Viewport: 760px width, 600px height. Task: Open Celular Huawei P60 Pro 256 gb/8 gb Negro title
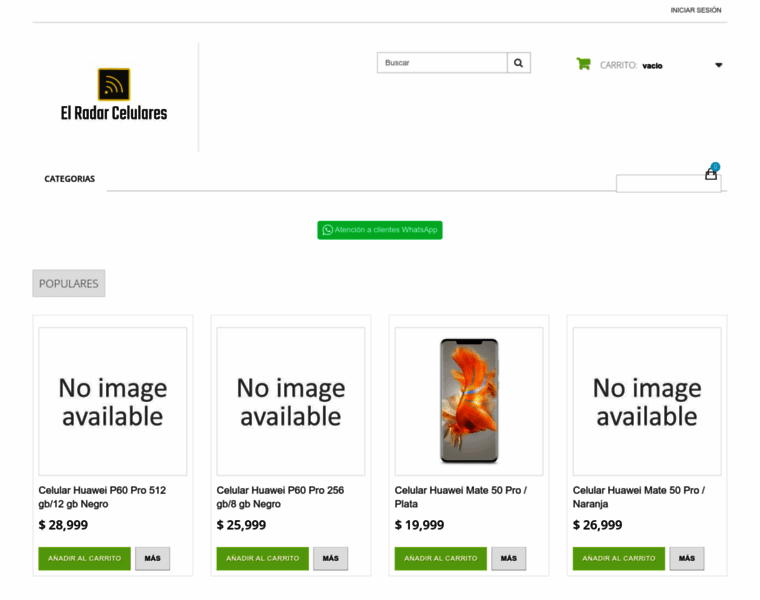pyautogui.click(x=280, y=497)
